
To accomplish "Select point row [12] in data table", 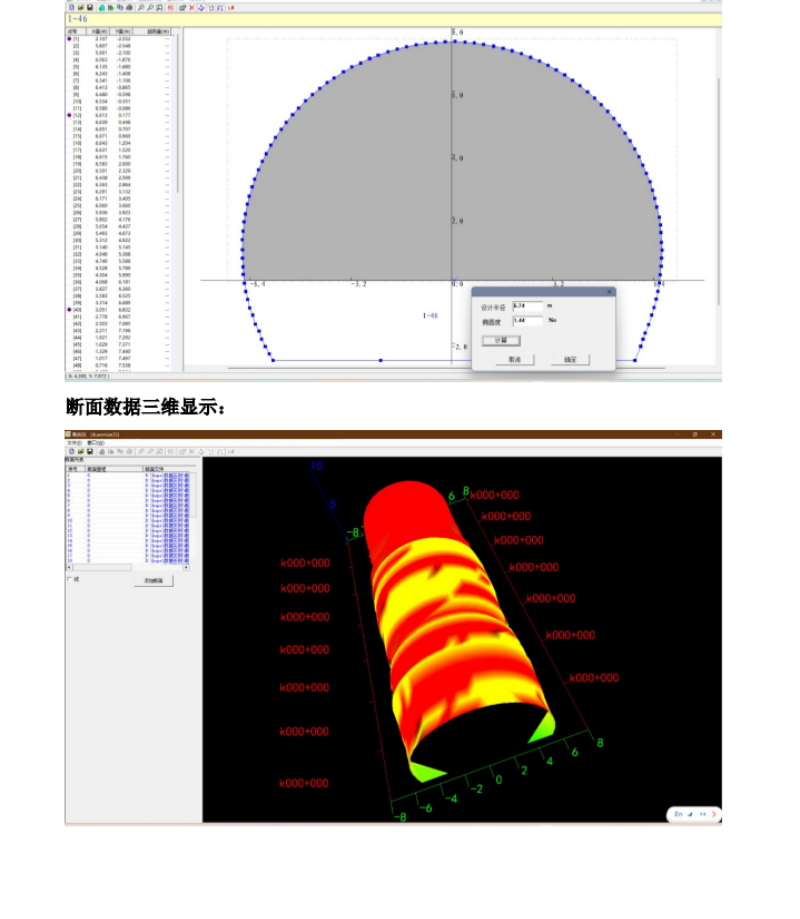I will 76,116.
